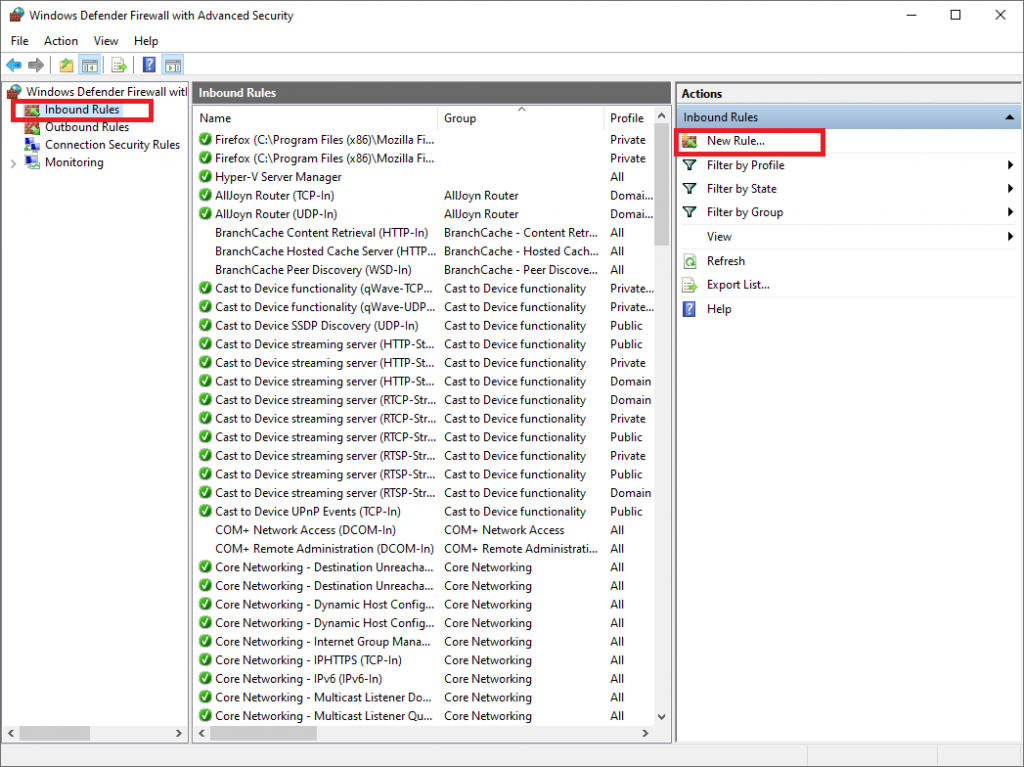This screenshot has height=767, width=1024.
Task: Click the blue Back arrow in toolbar
Action: pos(14,65)
